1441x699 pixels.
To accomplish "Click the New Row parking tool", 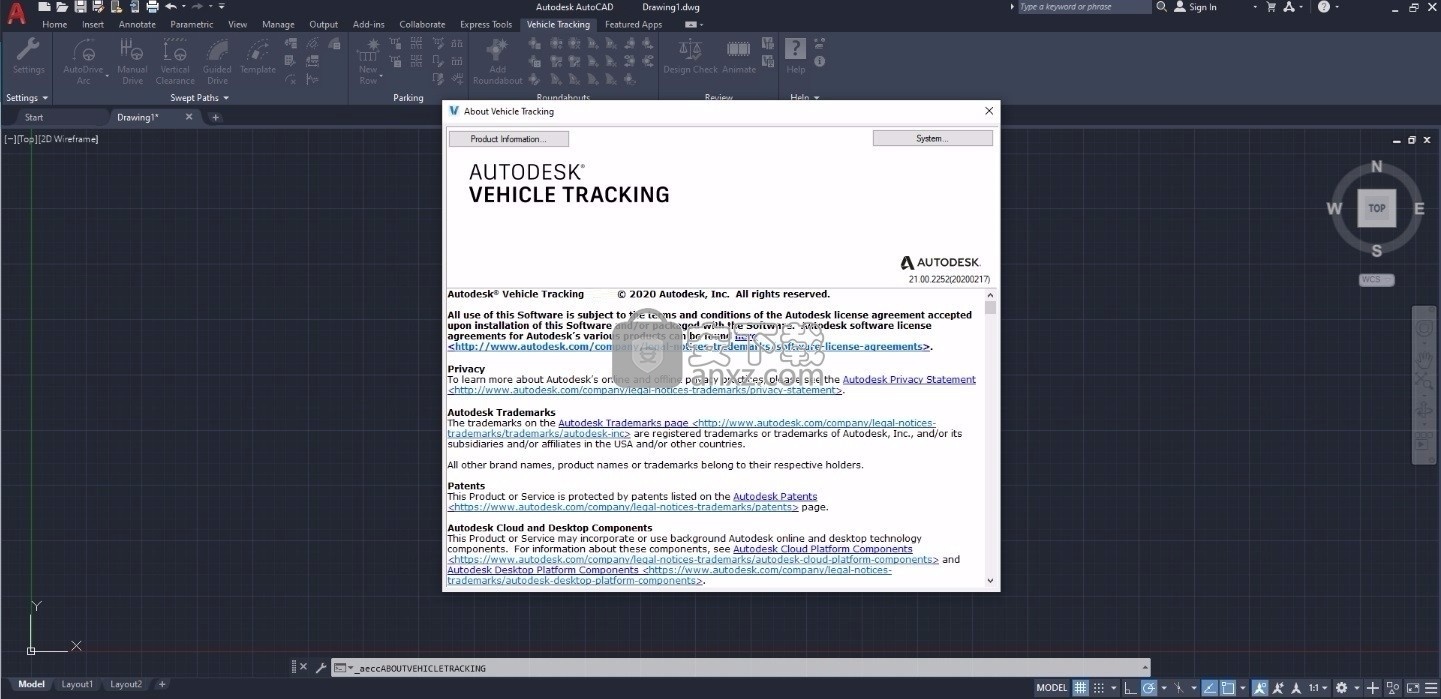I will point(369,59).
